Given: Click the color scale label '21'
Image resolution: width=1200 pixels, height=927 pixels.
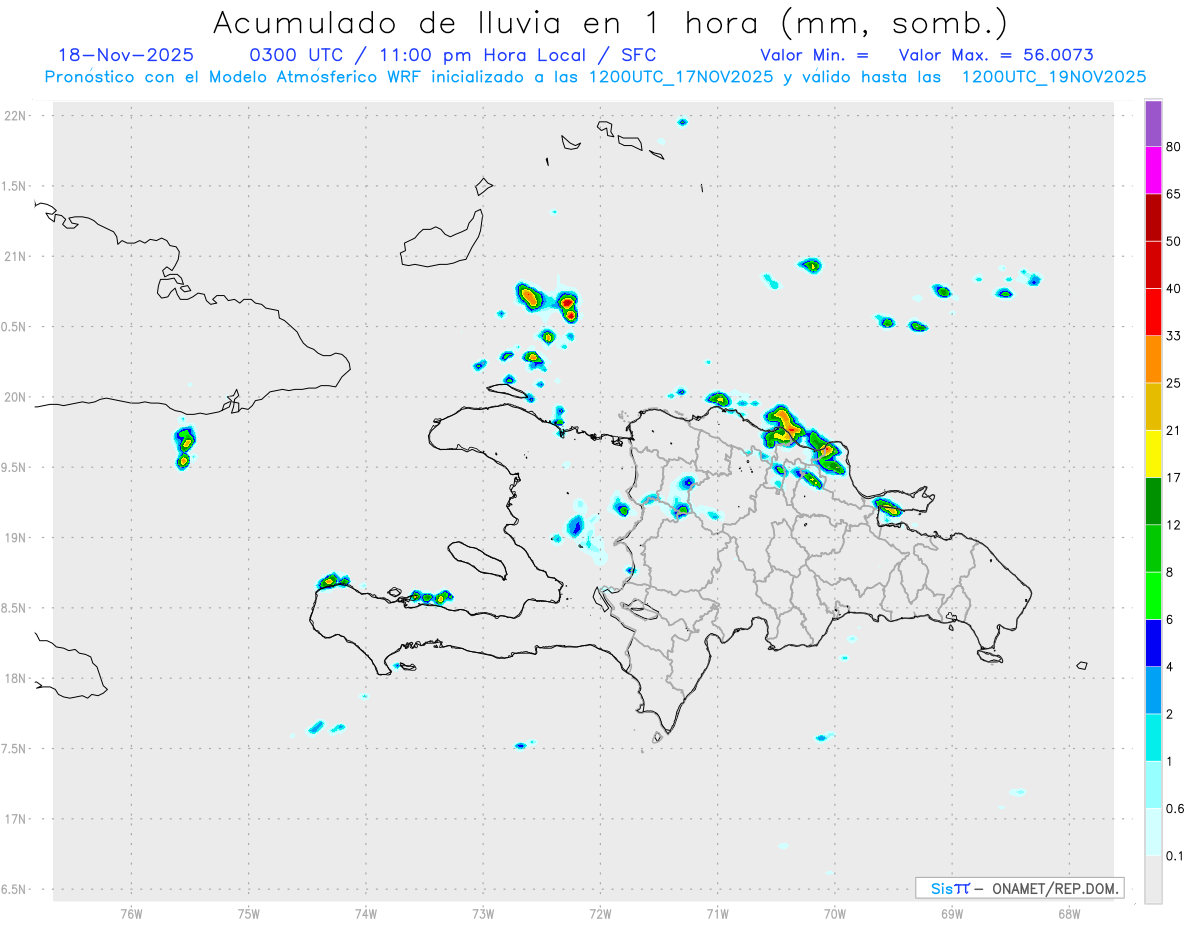Looking at the screenshot, I should point(1174,430).
